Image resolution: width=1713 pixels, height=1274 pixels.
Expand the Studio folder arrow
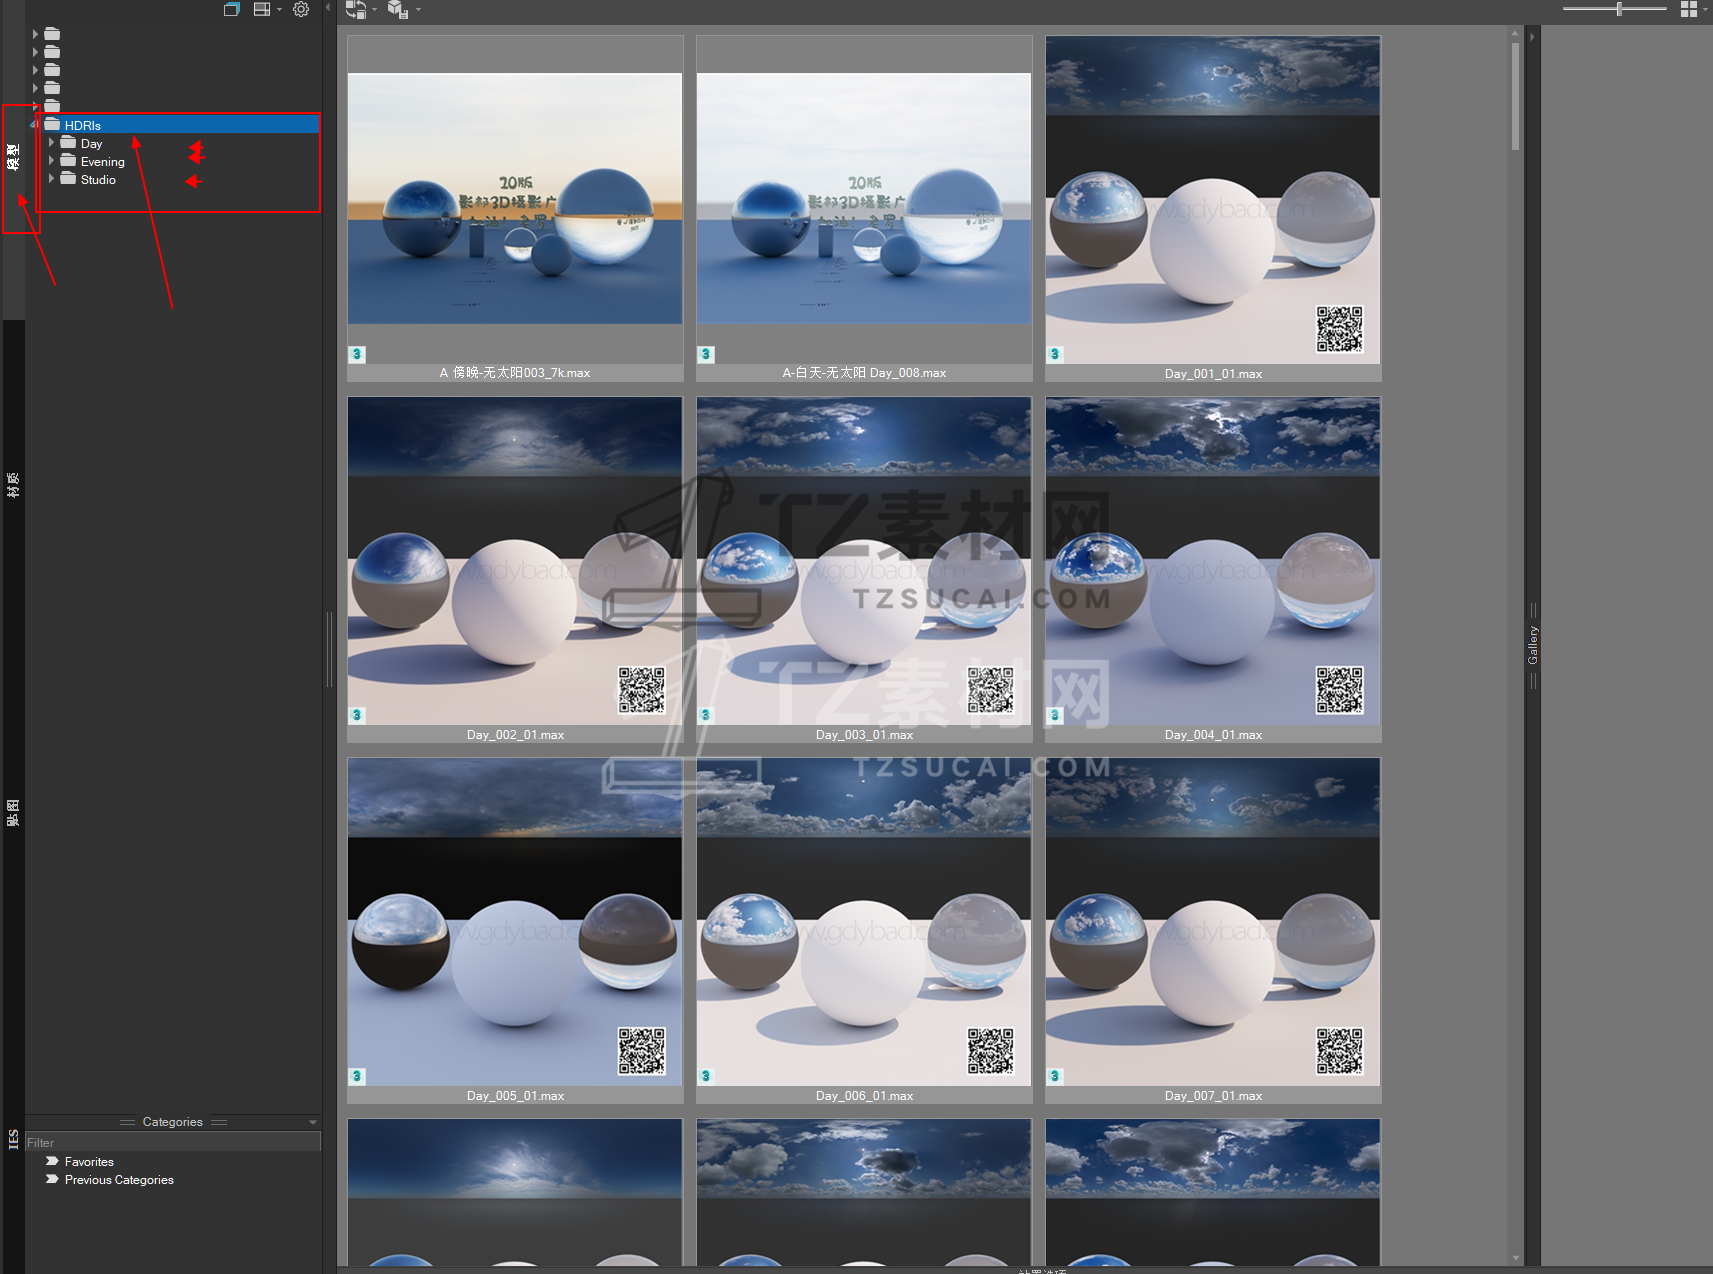[51, 179]
